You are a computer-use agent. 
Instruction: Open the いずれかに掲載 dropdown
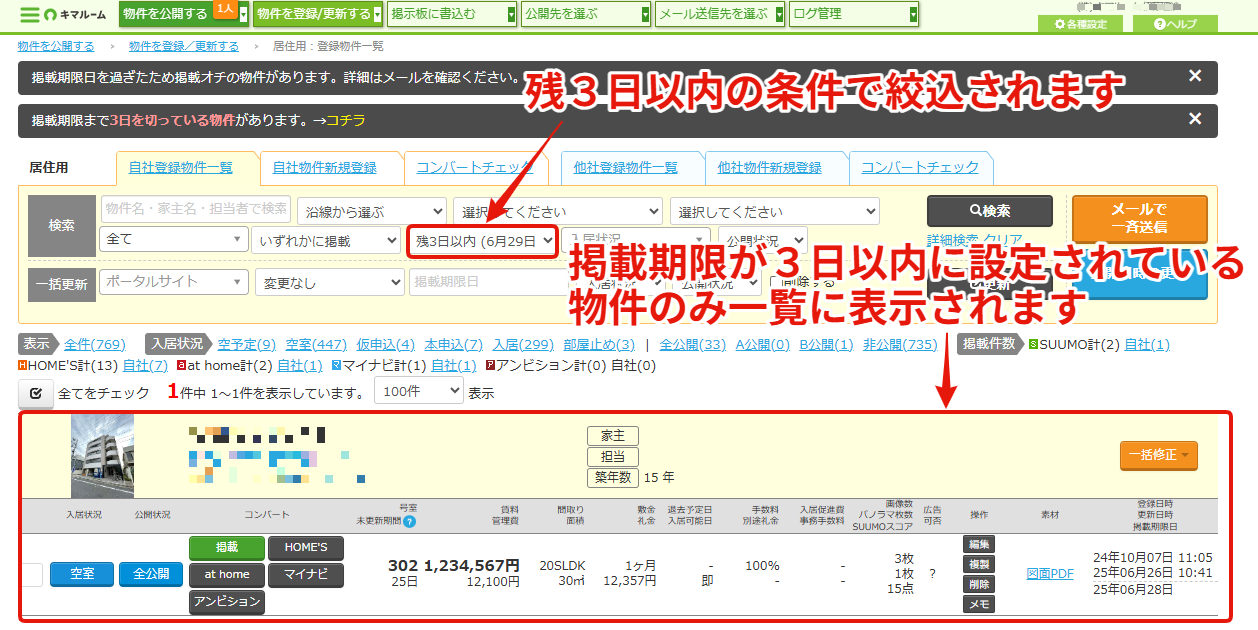click(327, 241)
